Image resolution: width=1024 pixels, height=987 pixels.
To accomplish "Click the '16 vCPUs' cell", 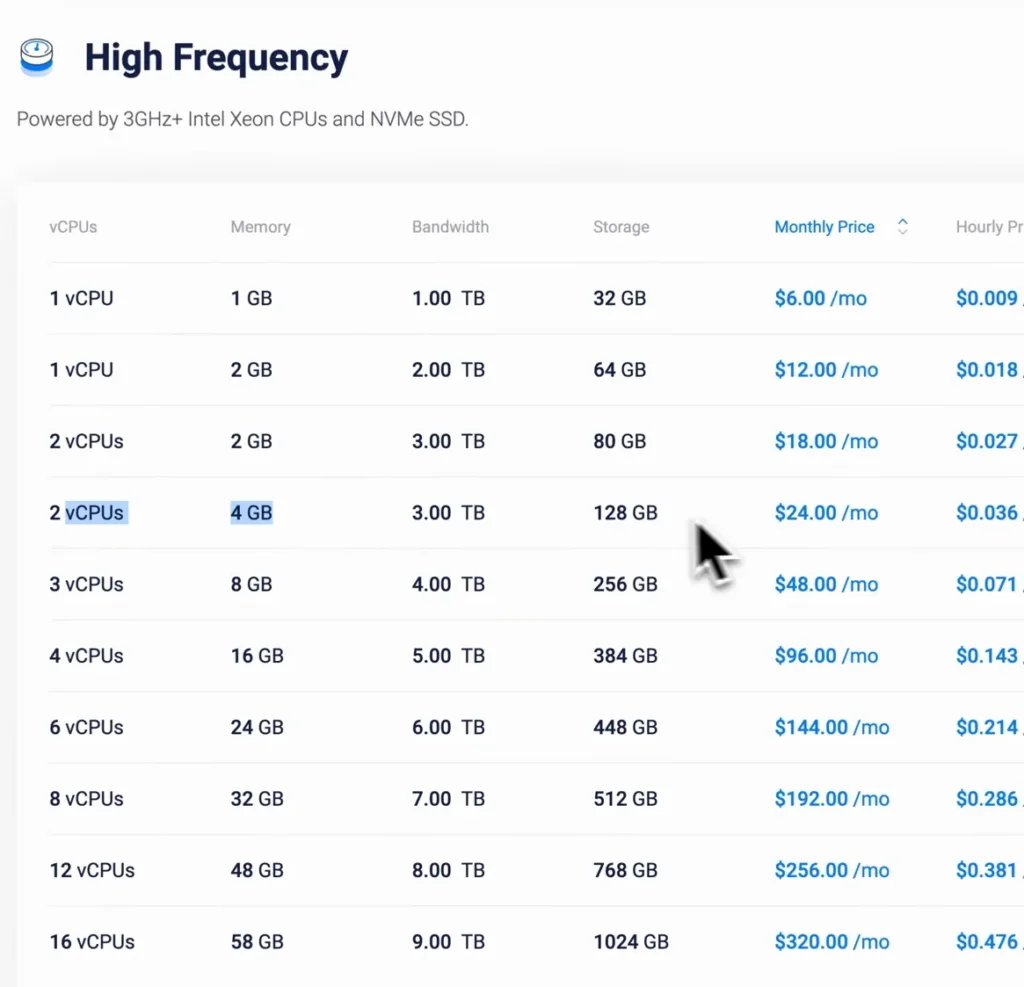I will click(x=92, y=942).
